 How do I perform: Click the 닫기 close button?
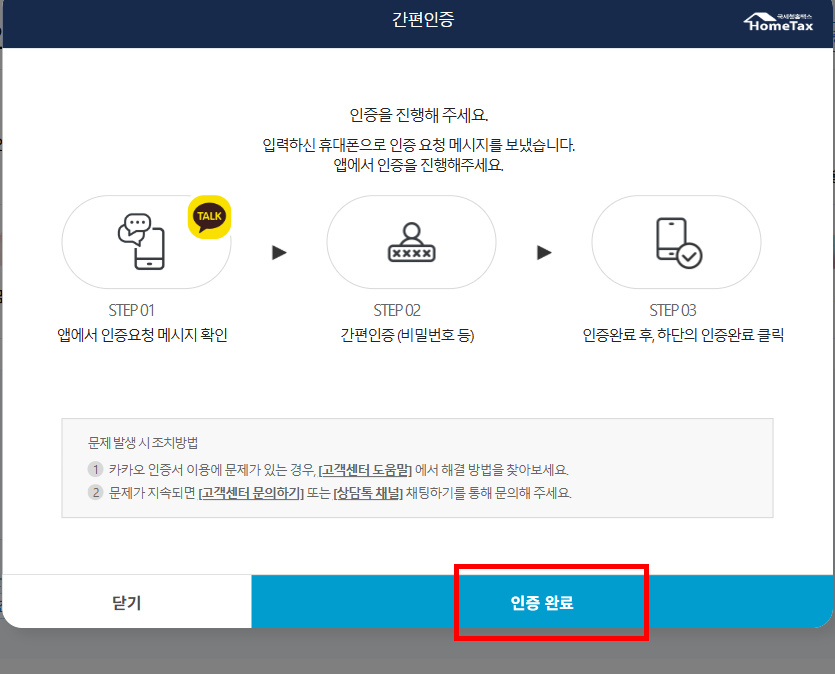pyautogui.click(x=126, y=601)
